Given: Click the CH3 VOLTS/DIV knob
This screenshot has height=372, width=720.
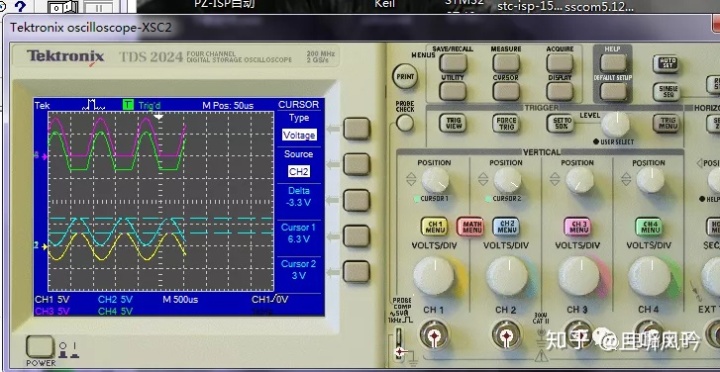Looking at the screenshot, I should (579, 276).
